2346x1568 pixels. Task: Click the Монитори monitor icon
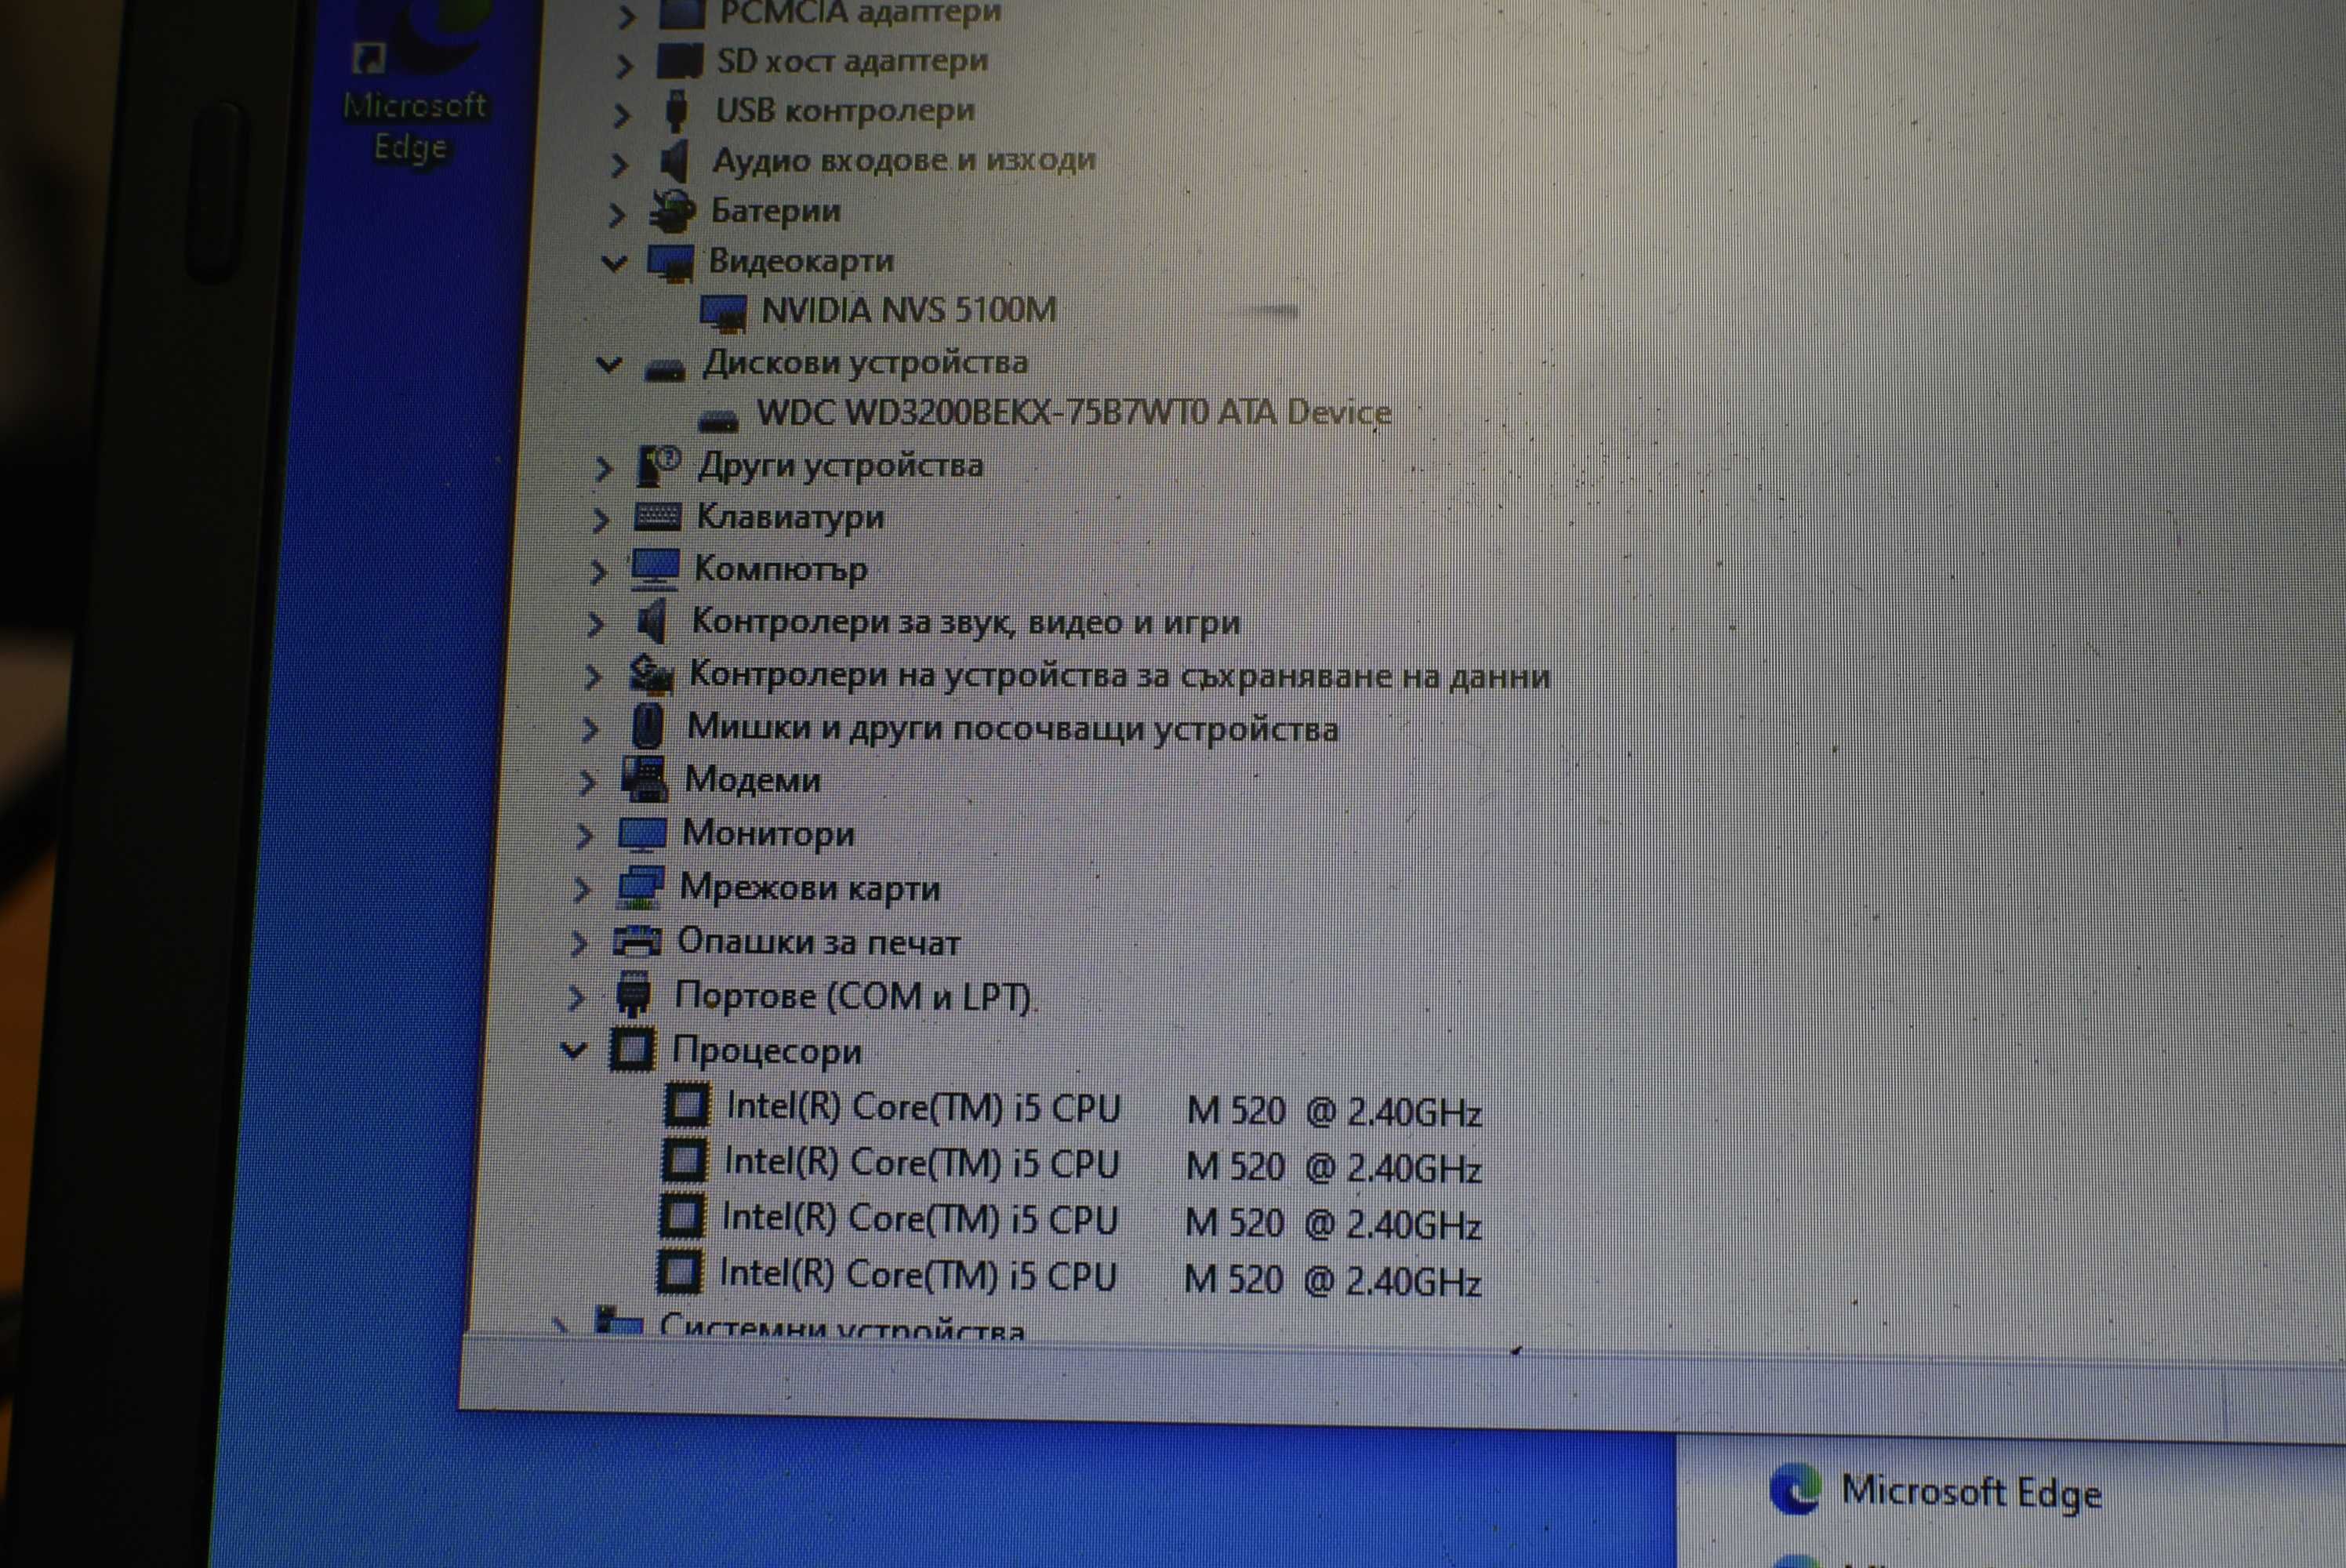[642, 834]
